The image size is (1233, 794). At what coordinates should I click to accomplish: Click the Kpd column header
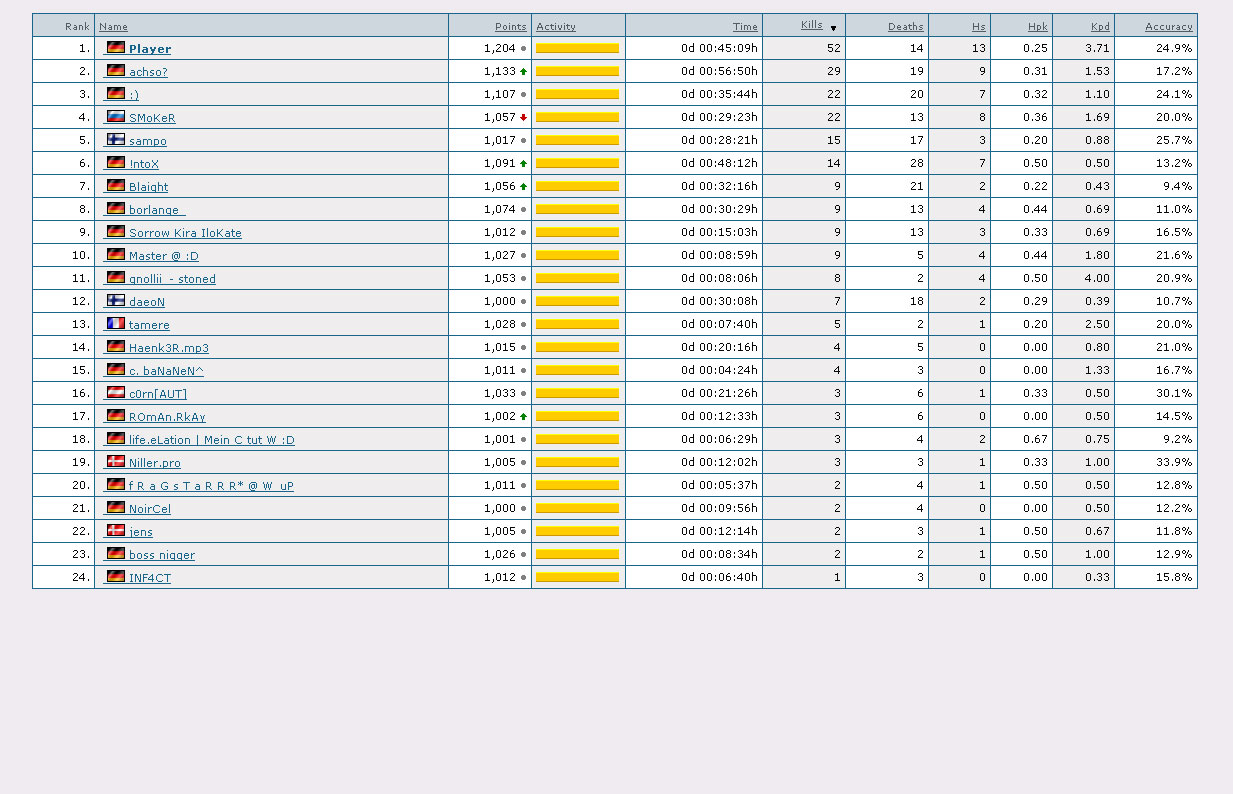click(1100, 27)
